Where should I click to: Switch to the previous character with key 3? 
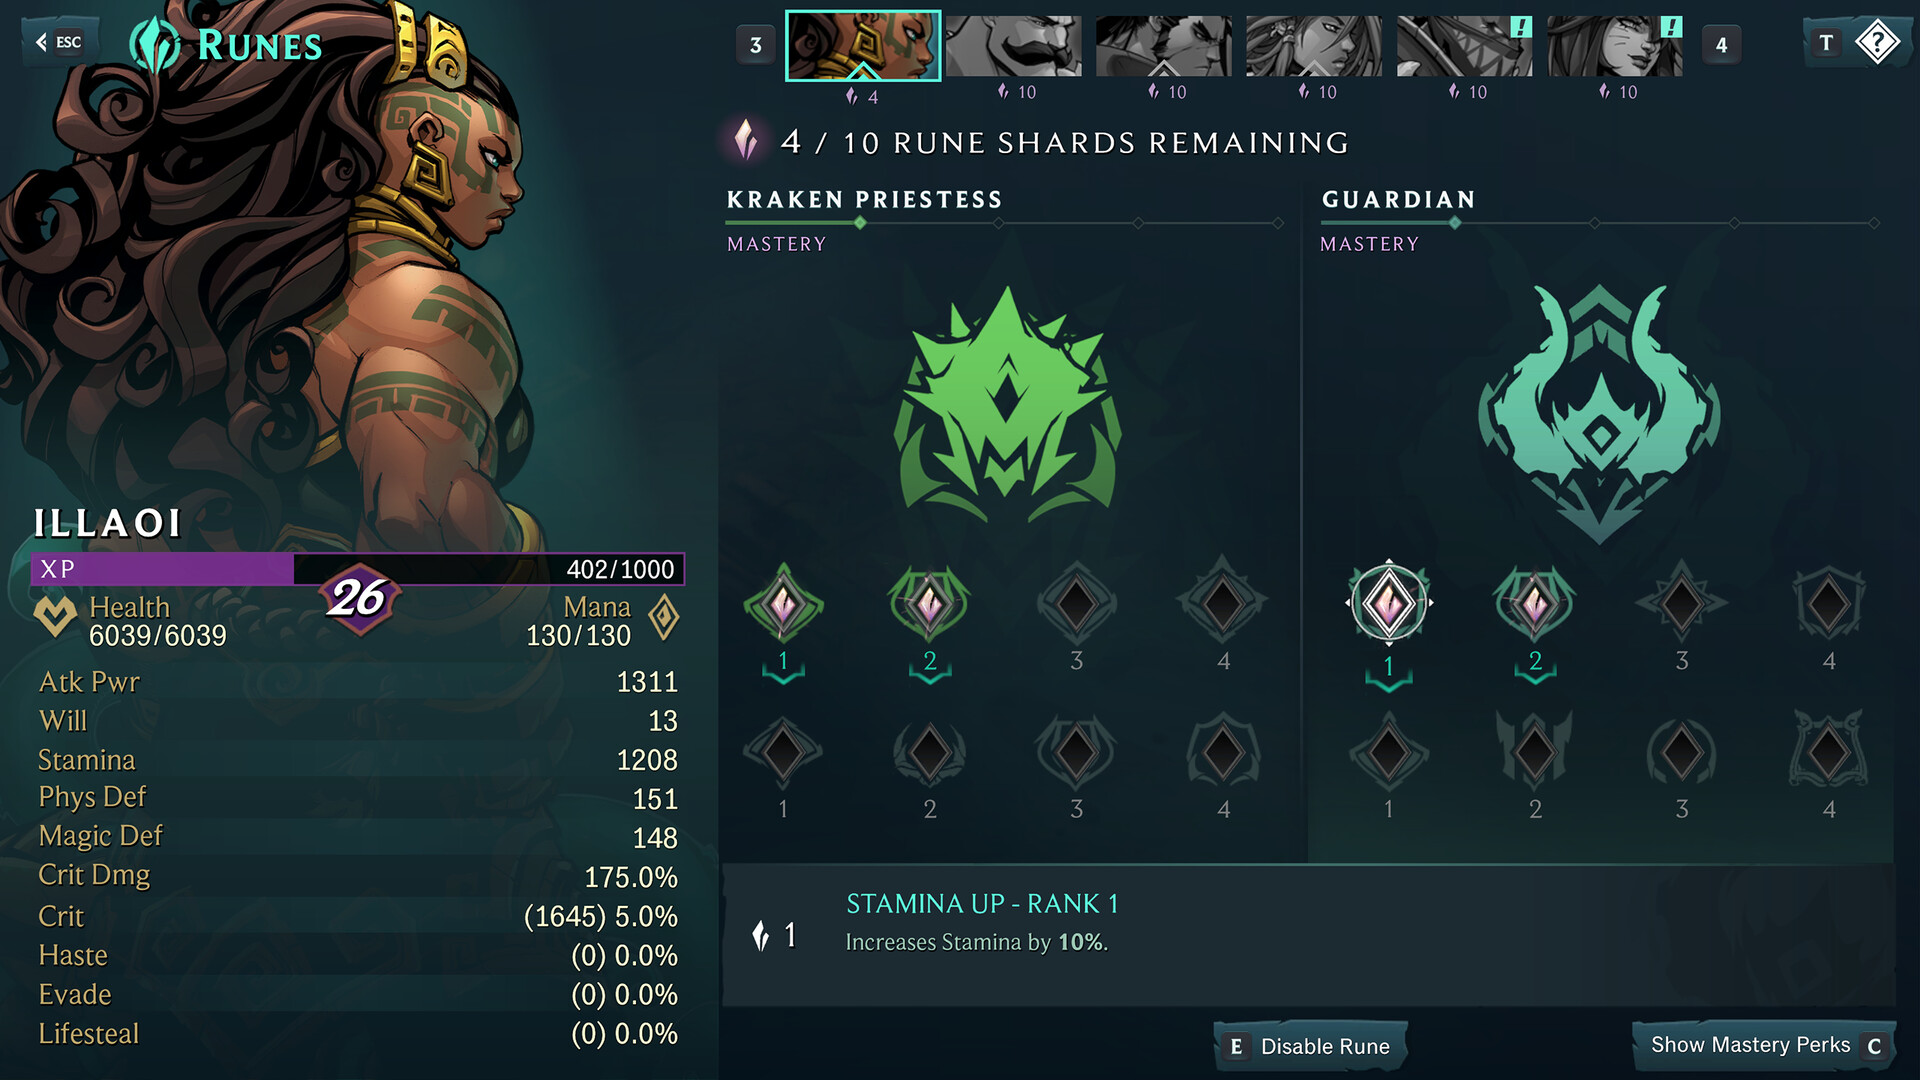(x=755, y=45)
